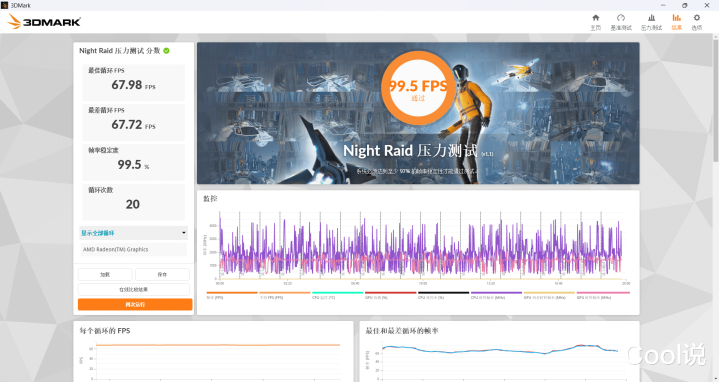Open the Options gear icon
This screenshot has width=719, height=382.
(697, 18)
